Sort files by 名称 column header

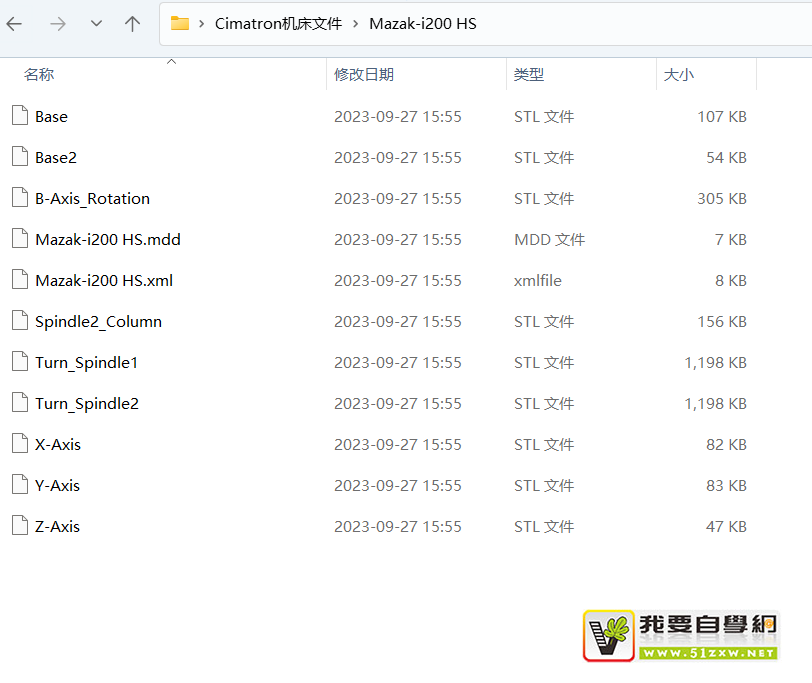[40, 75]
